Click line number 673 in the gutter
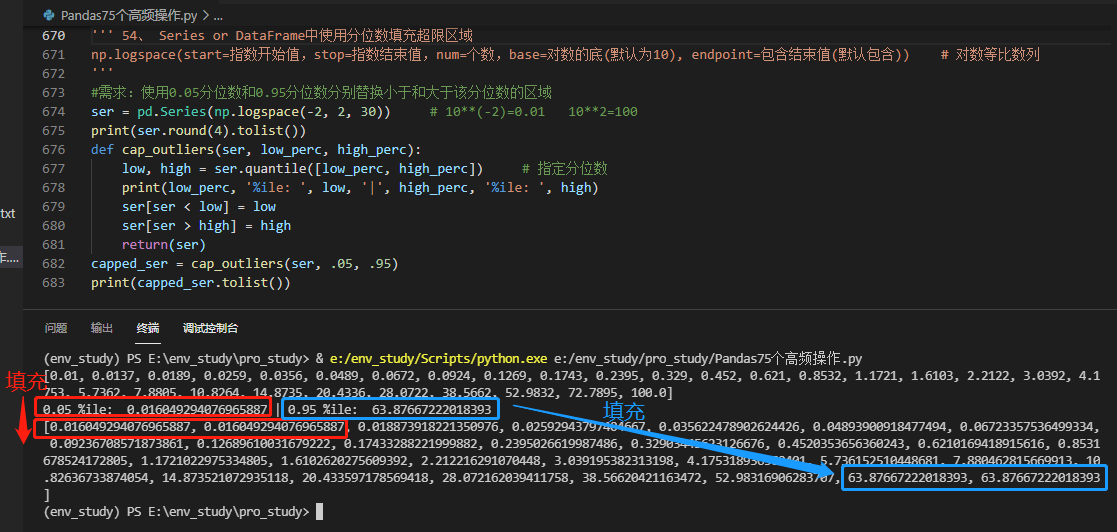The height and width of the screenshot is (532, 1117). click(54, 93)
